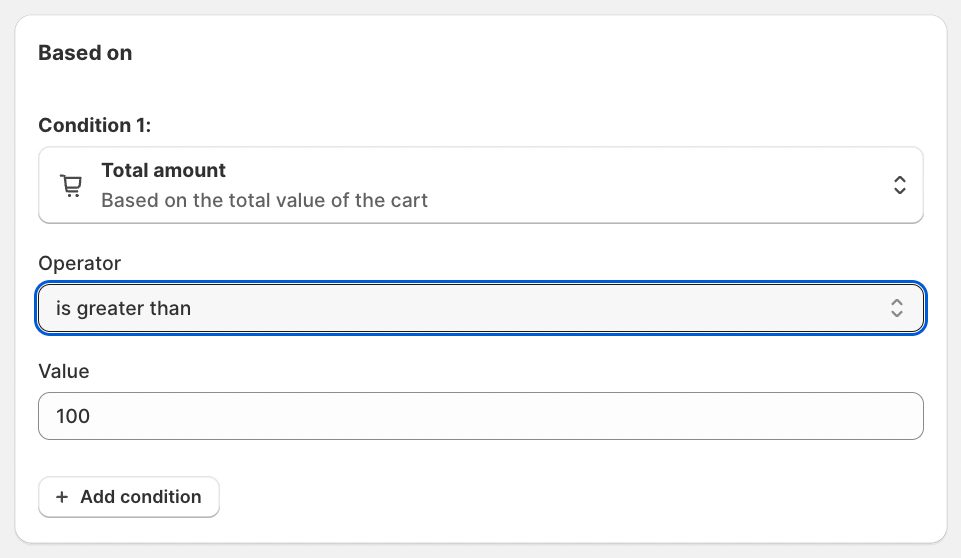Expand the Operator select box
961x558 pixels.
[x=480, y=308]
